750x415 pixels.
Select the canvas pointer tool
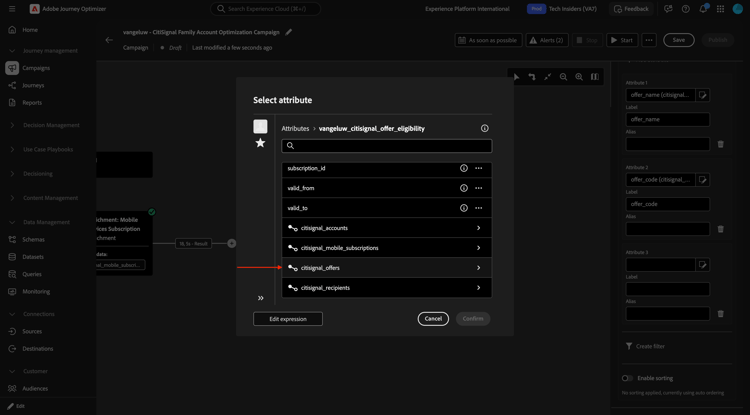[517, 76]
